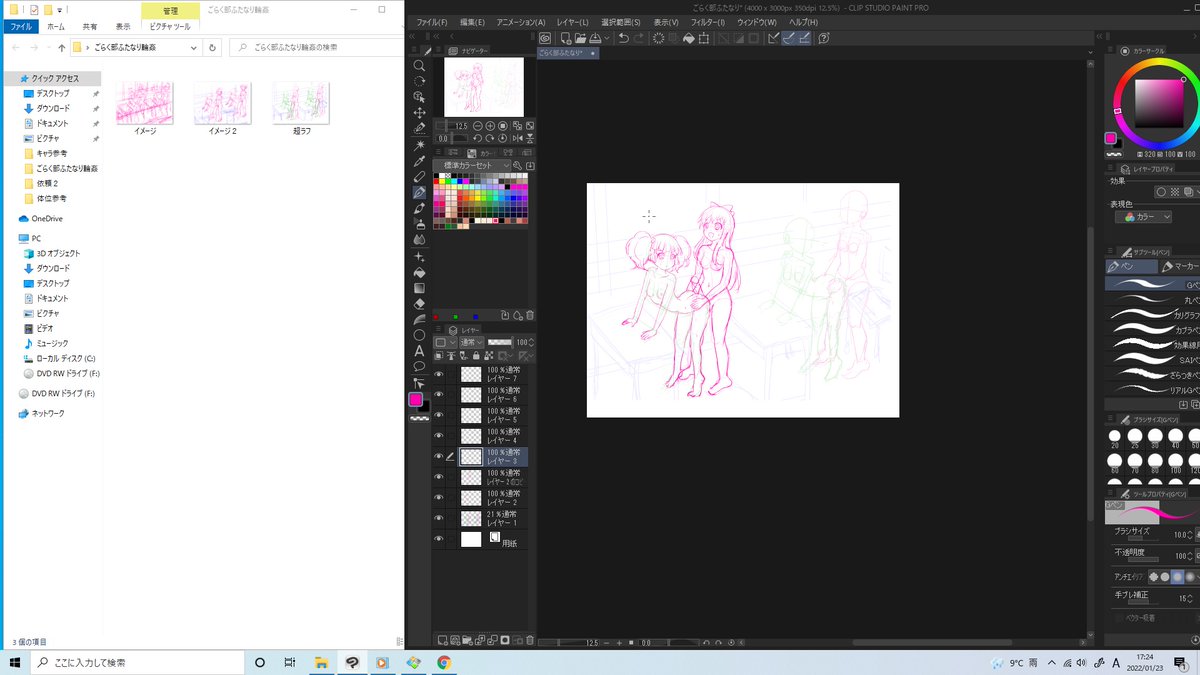The height and width of the screenshot is (675, 1200).
Task: Open Explorer ホーム ribbon tab
Action: (x=56, y=26)
